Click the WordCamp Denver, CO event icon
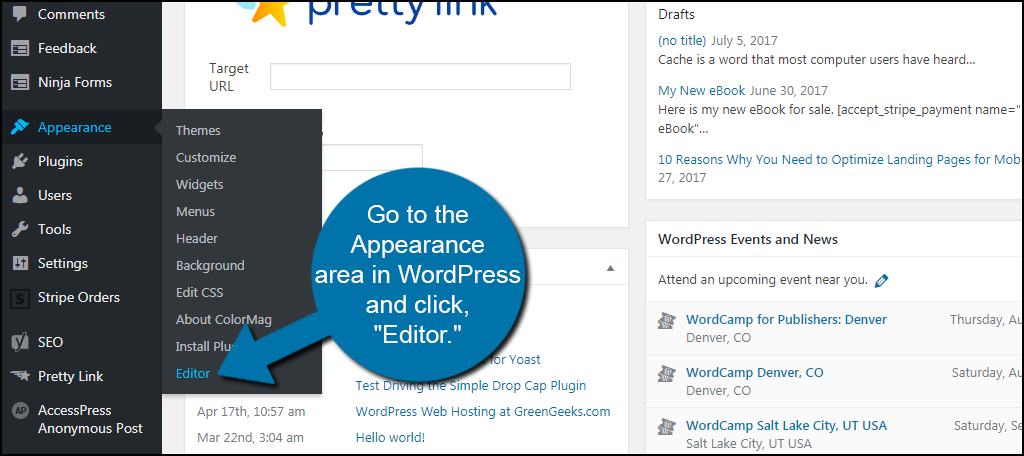The height and width of the screenshot is (456, 1024). (x=666, y=373)
